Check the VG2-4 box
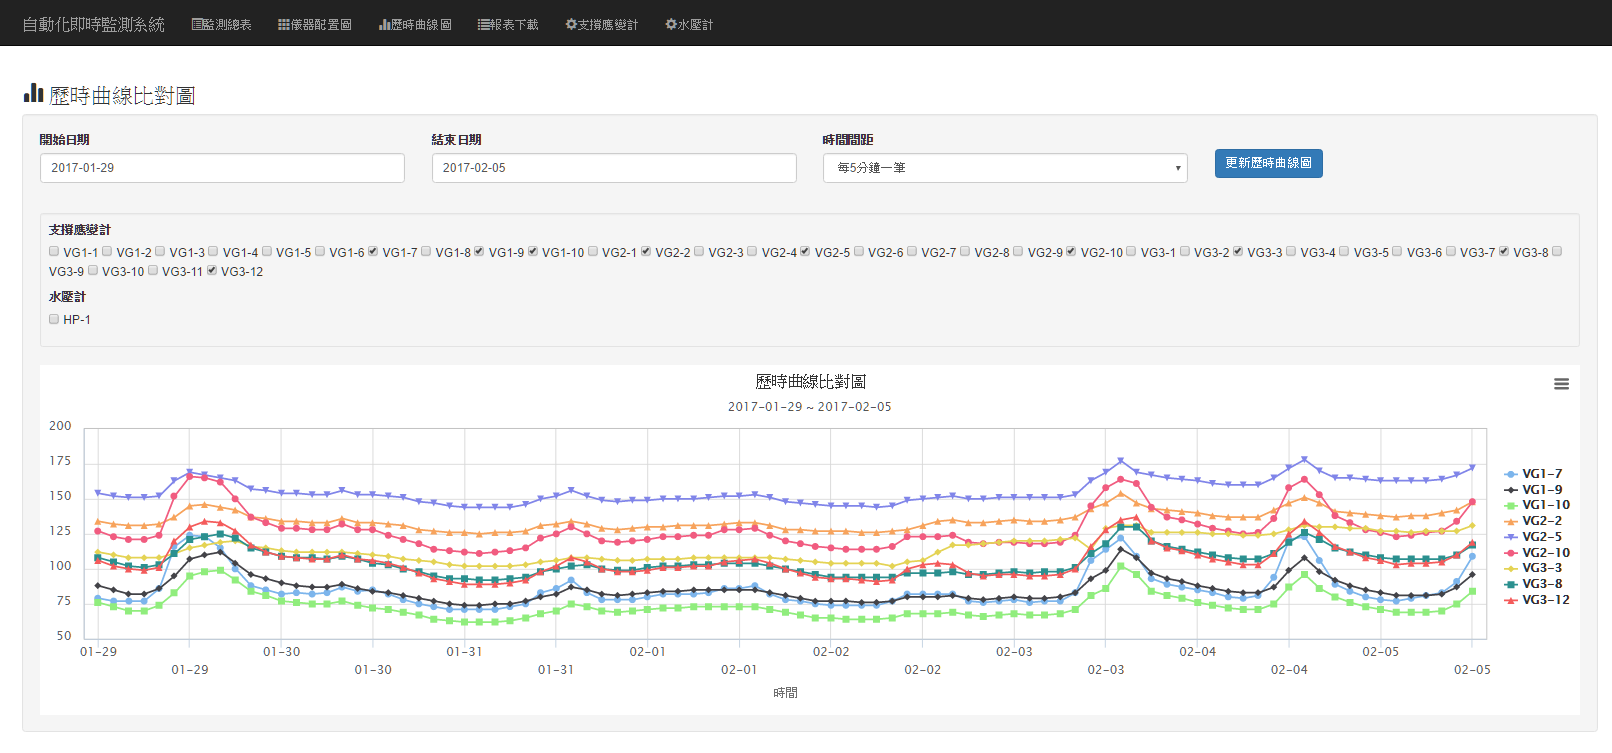 (752, 252)
